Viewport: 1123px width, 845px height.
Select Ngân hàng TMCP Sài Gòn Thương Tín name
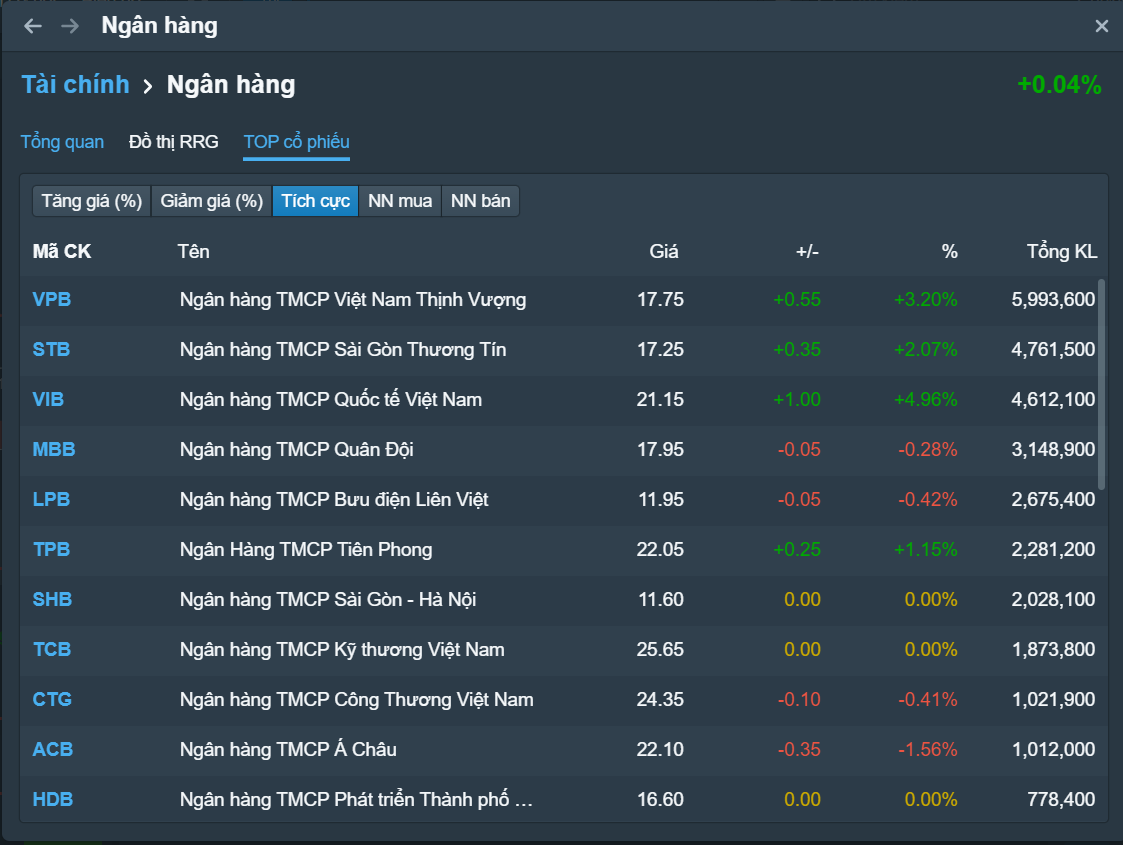(343, 349)
